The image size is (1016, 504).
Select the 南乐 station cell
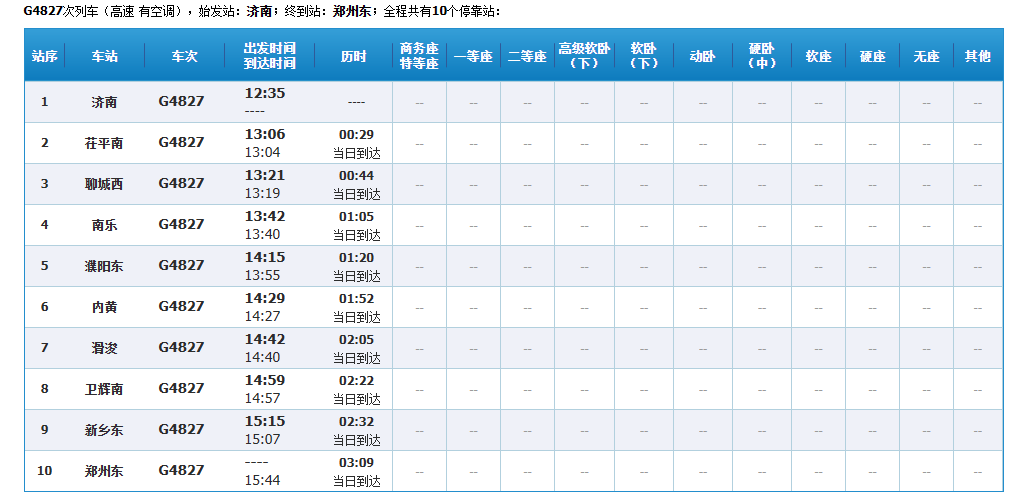[104, 225]
